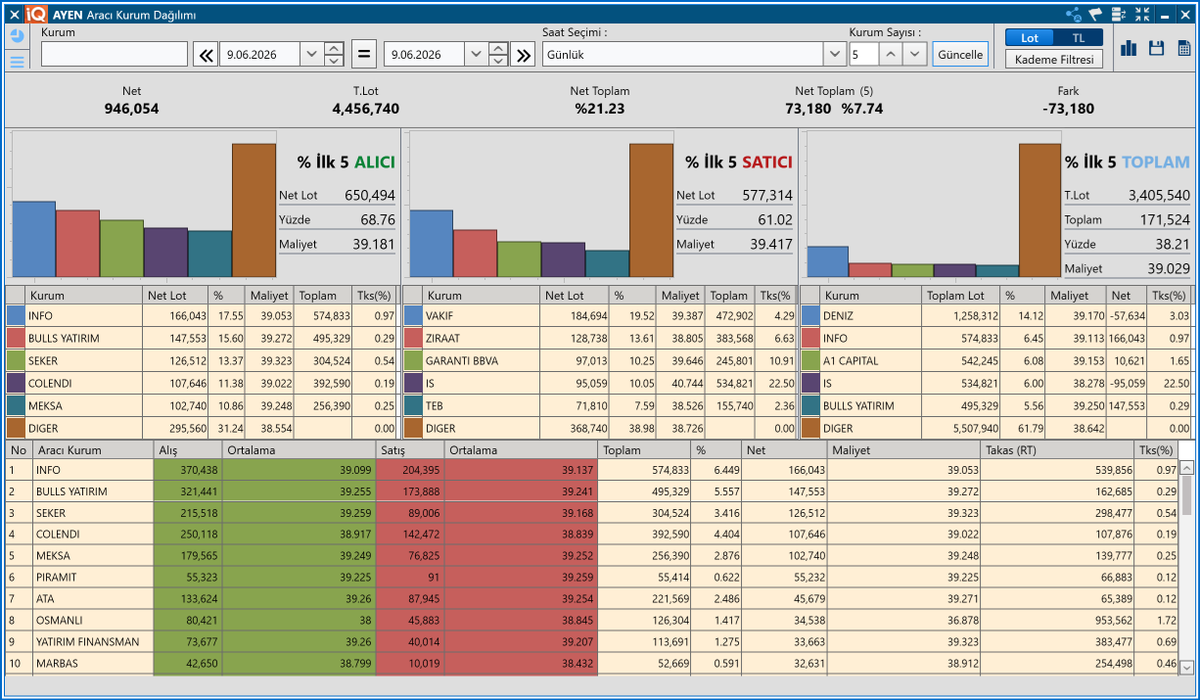Go back with double-left arrow button
Viewport: 1200px width, 700px height.
coord(205,54)
